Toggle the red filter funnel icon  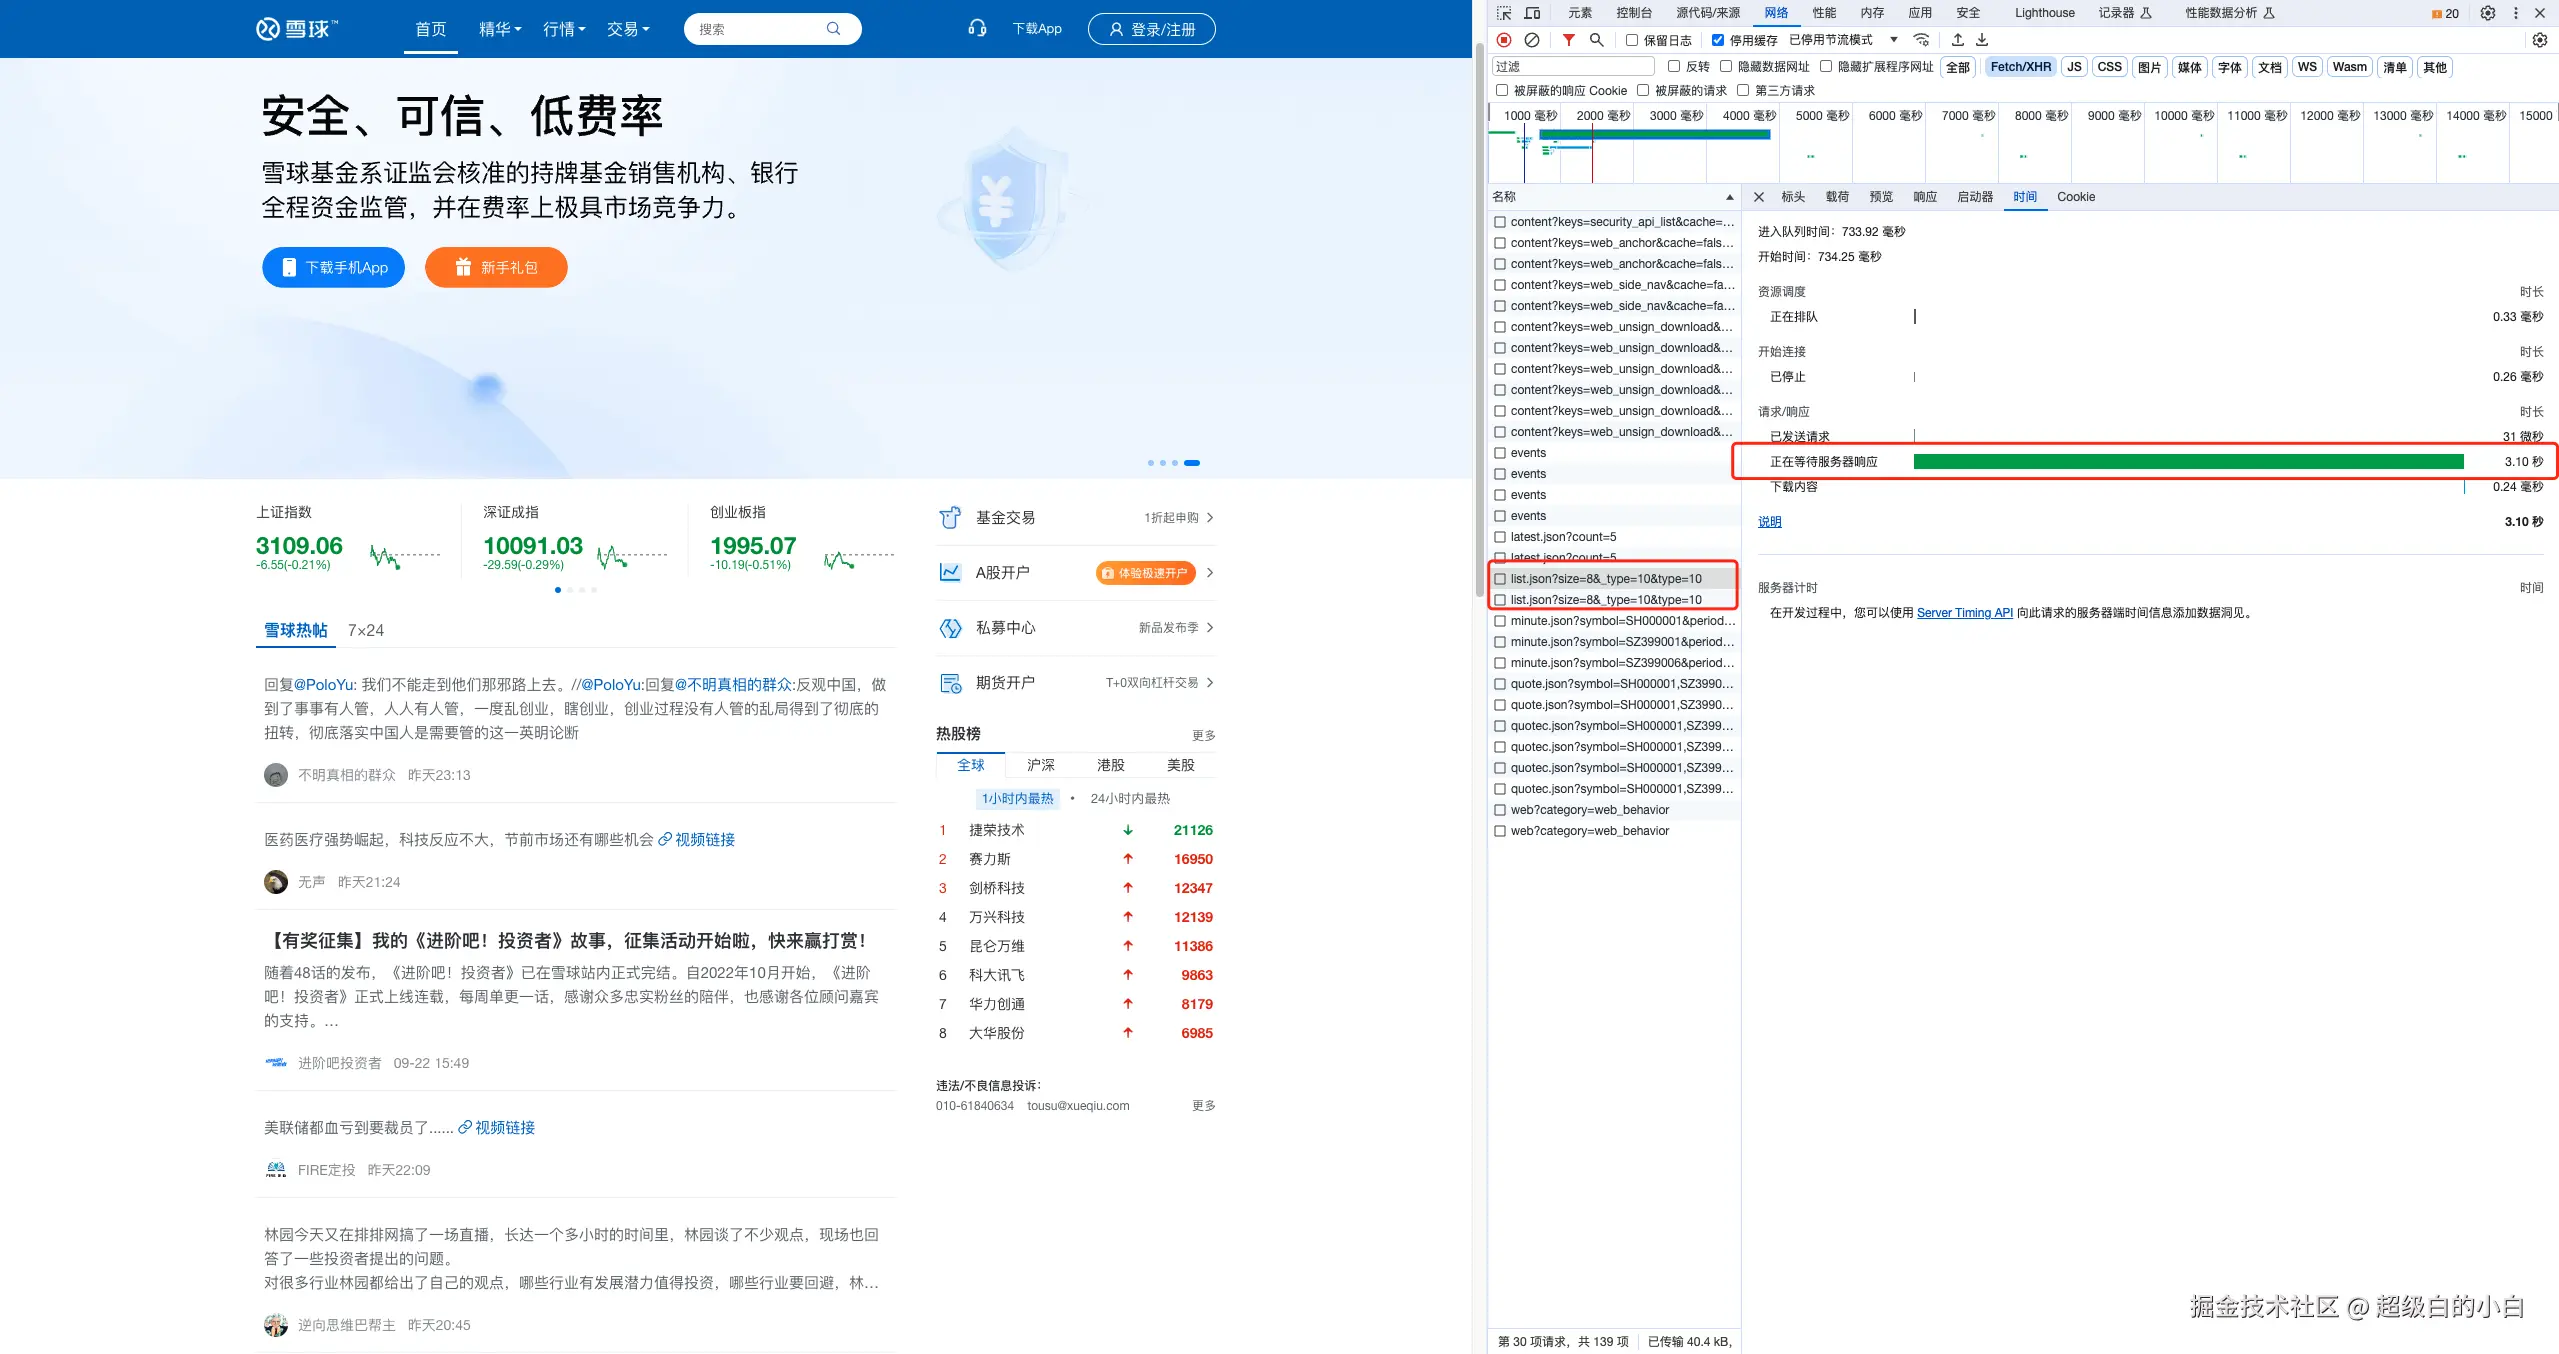pyautogui.click(x=1569, y=40)
